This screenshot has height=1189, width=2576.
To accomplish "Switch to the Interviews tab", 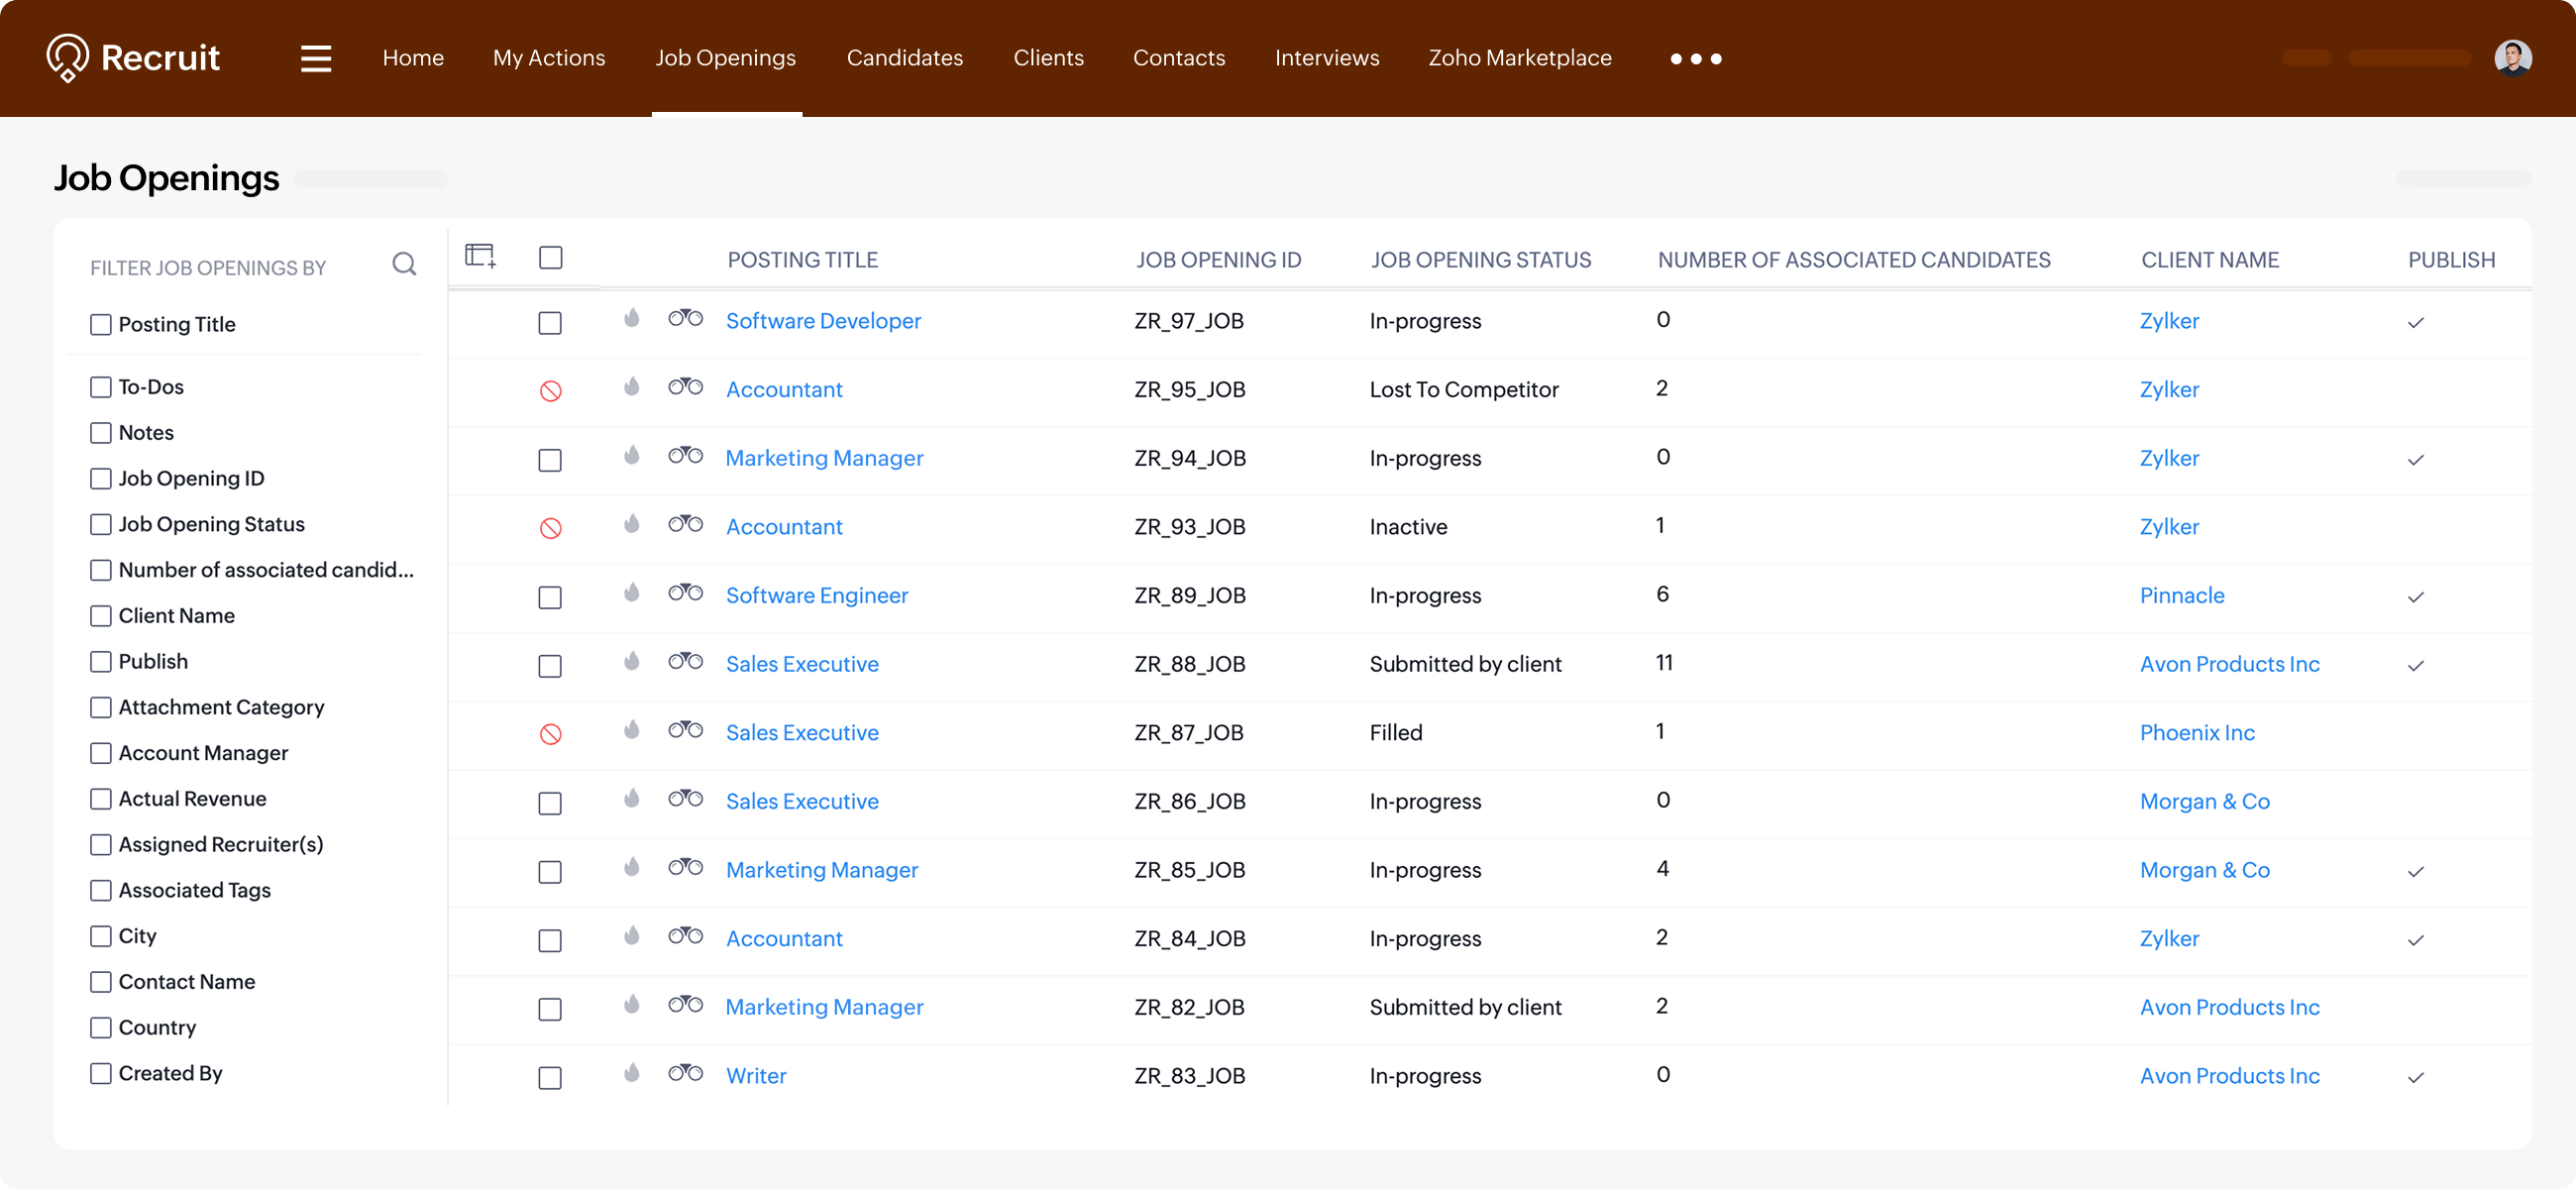I will point(1326,58).
